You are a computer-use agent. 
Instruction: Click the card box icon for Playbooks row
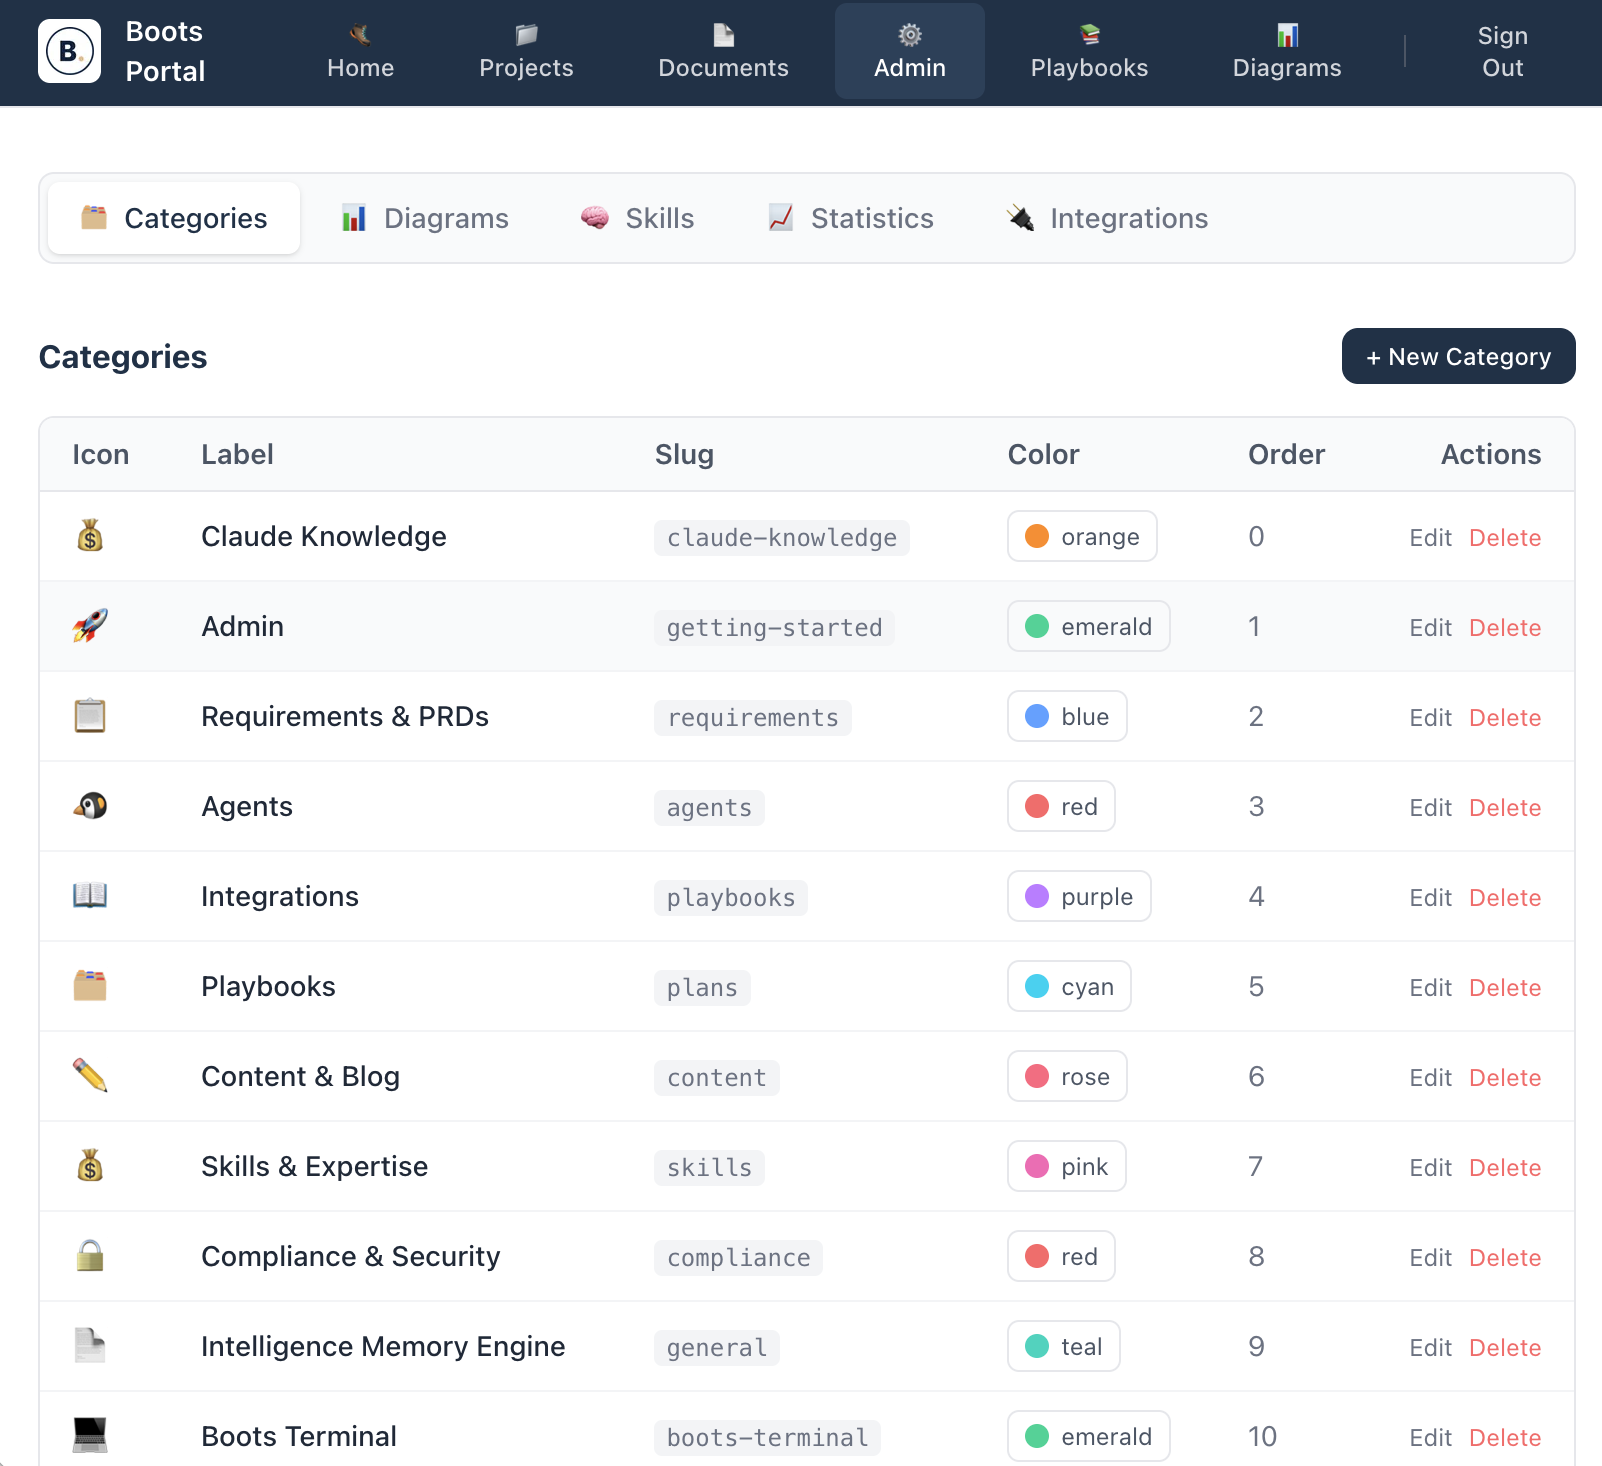coord(90,986)
